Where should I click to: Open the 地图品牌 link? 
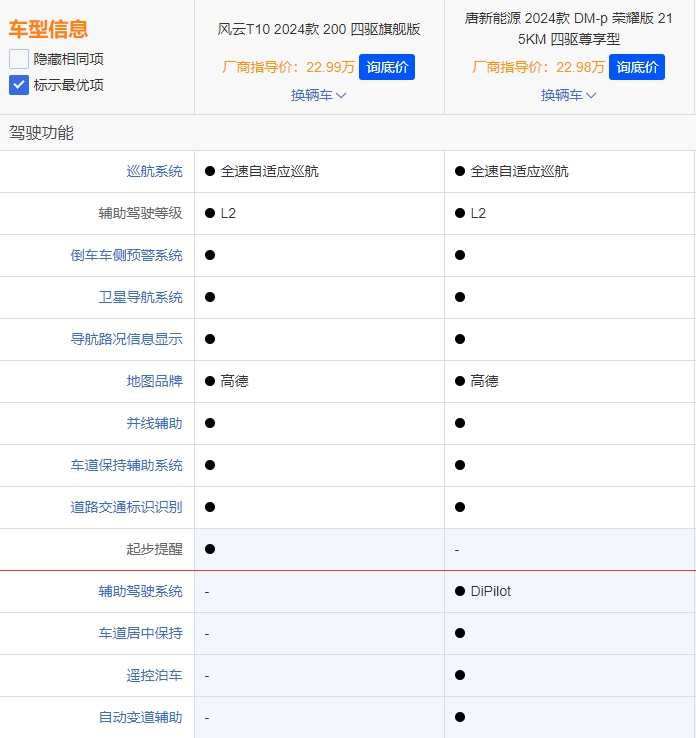click(x=154, y=381)
